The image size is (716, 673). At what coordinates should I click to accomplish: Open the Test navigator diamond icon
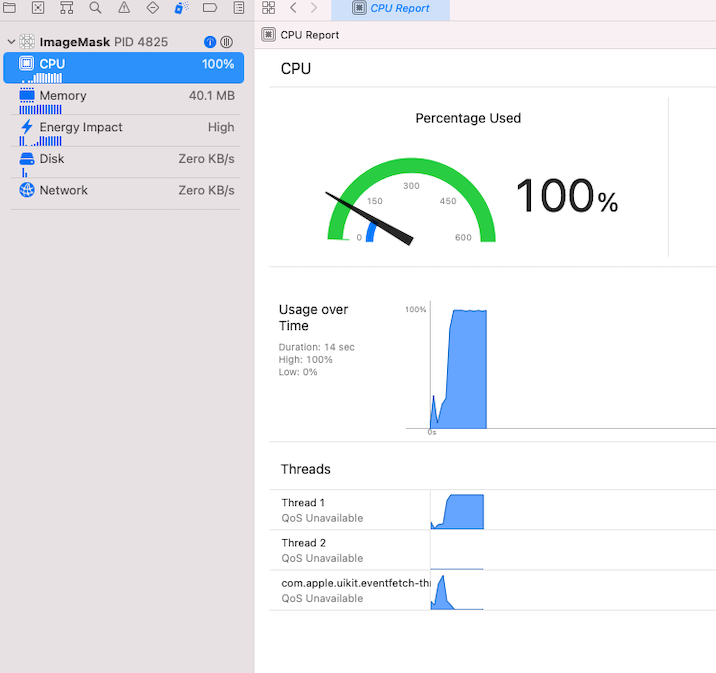coord(153,7)
